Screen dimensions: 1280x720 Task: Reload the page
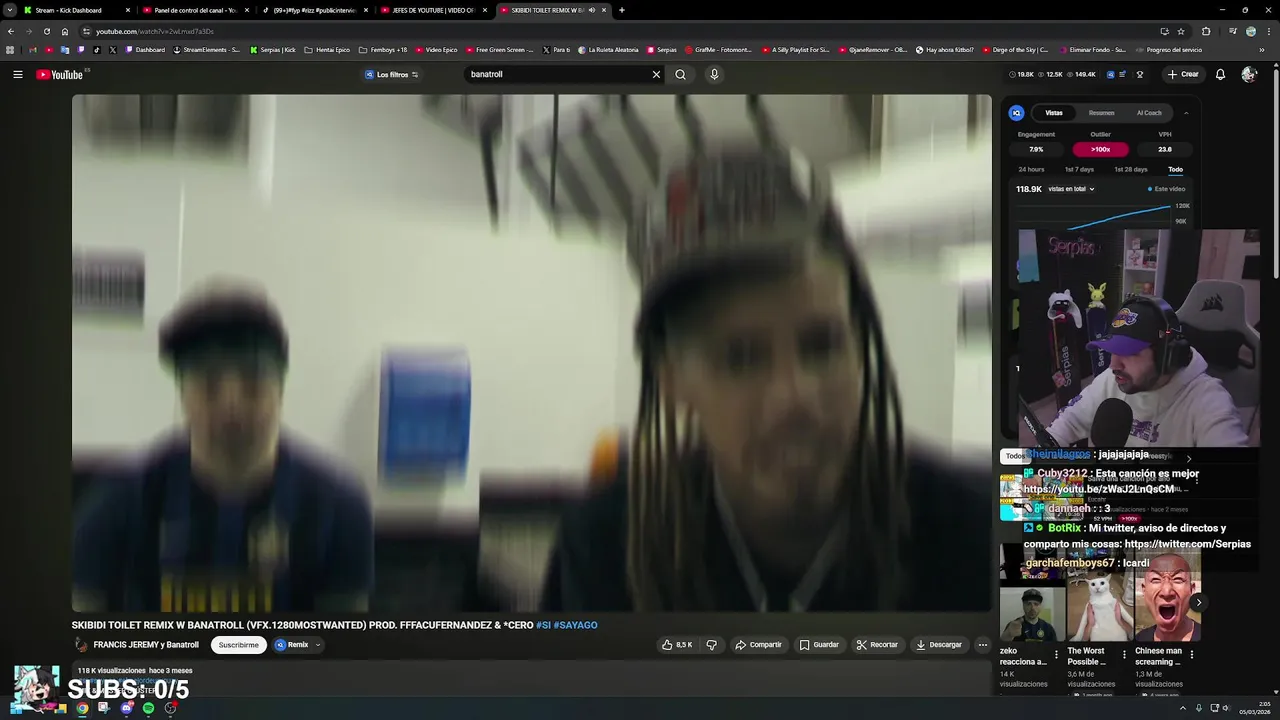coord(47,31)
